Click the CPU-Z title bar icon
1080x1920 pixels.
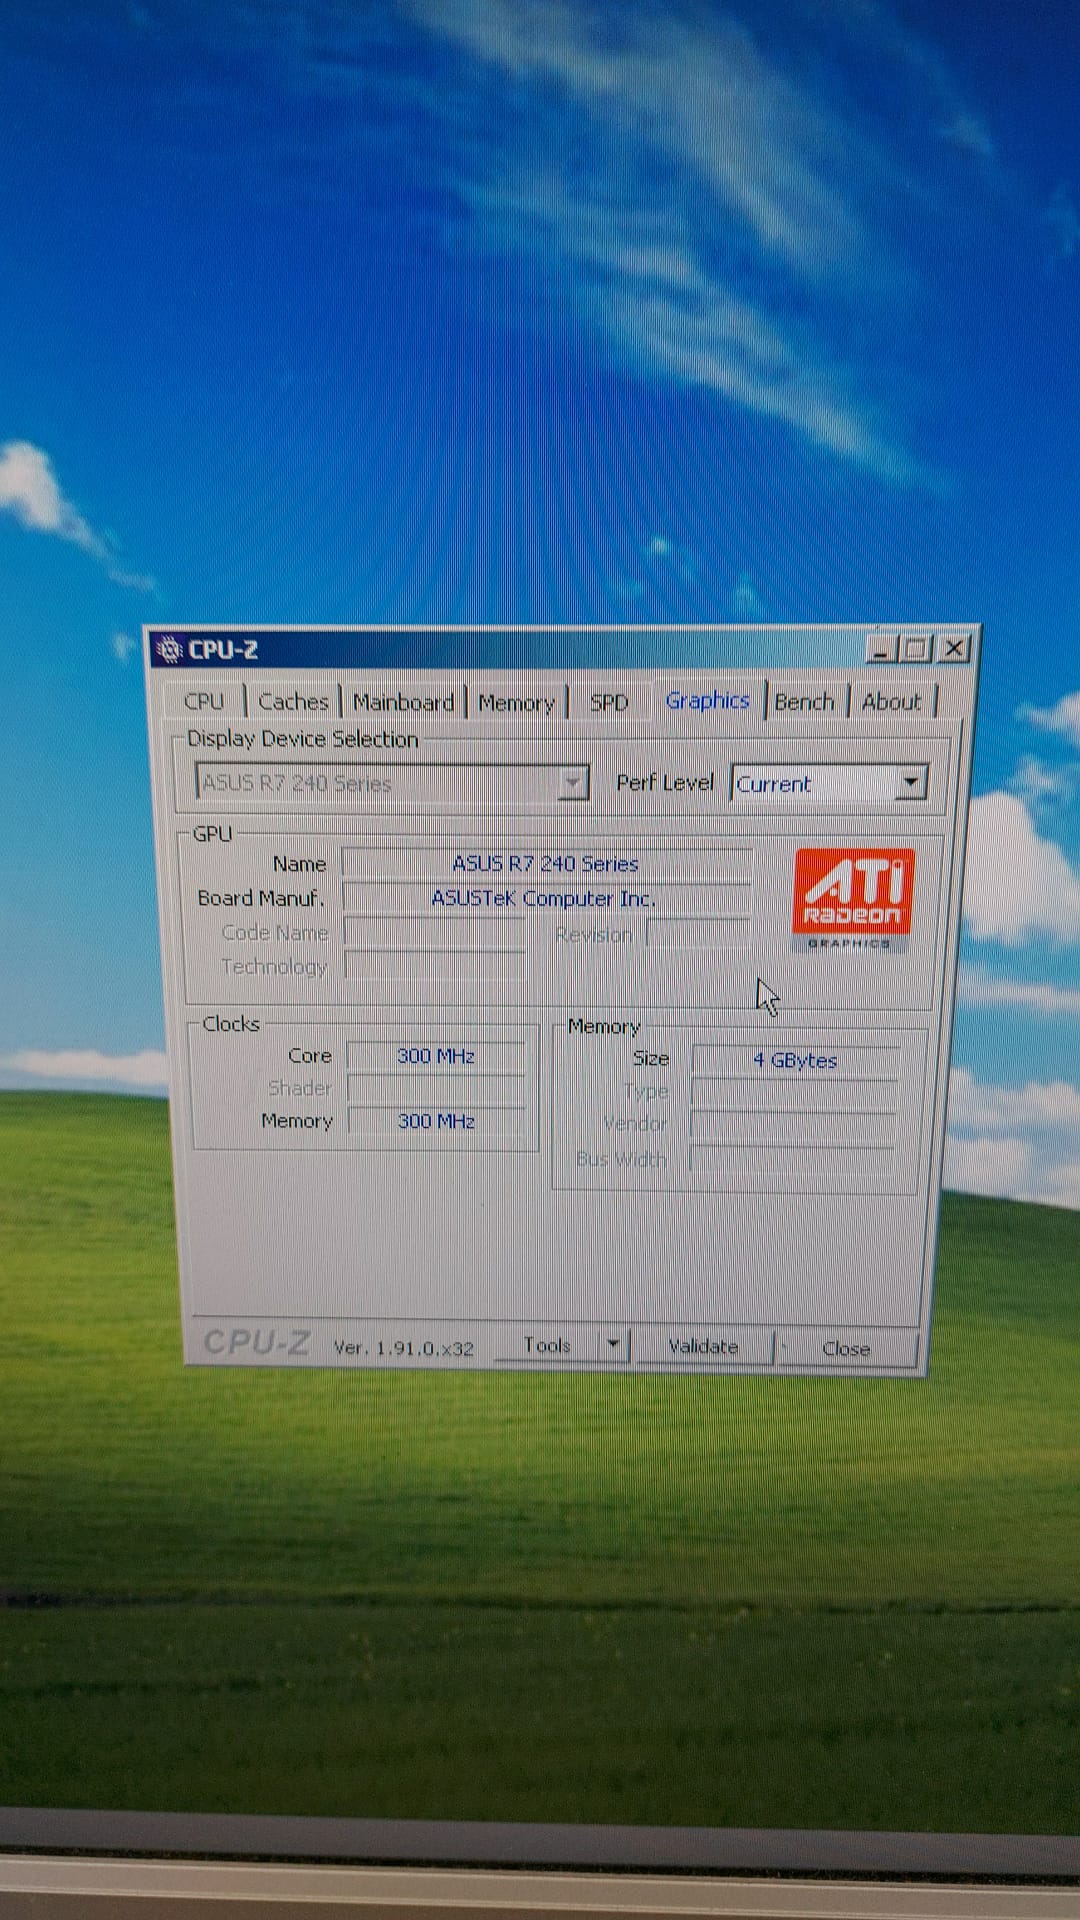(169, 649)
